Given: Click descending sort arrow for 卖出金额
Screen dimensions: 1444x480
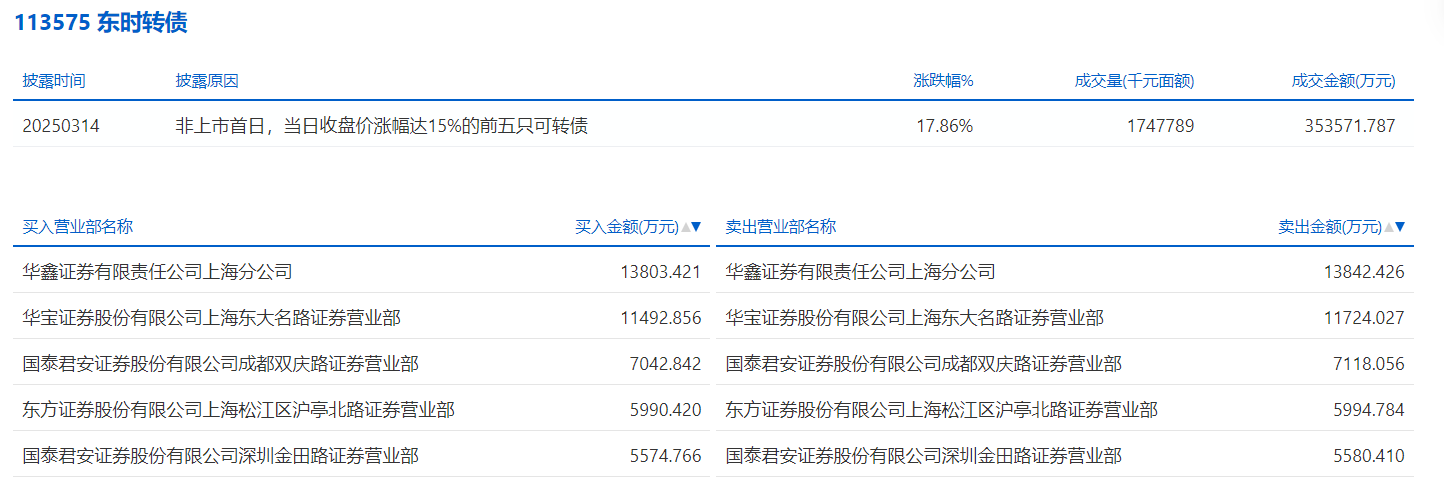Looking at the screenshot, I should pos(1400,227).
